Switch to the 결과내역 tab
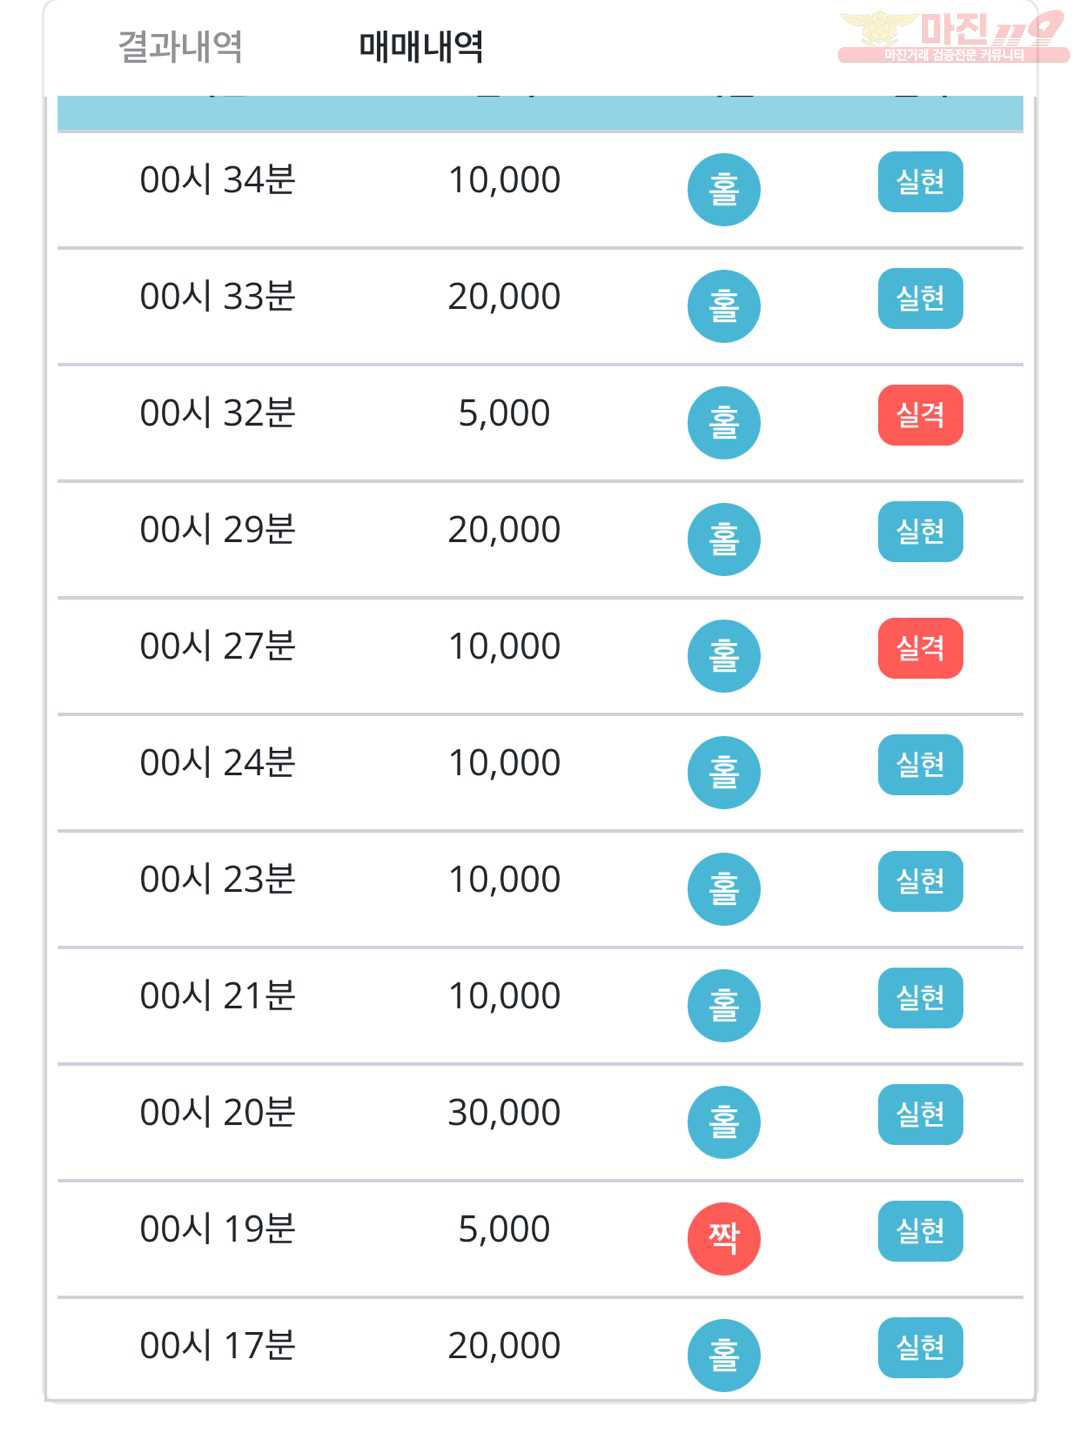The width and height of the screenshot is (1081, 1440). coord(180,46)
